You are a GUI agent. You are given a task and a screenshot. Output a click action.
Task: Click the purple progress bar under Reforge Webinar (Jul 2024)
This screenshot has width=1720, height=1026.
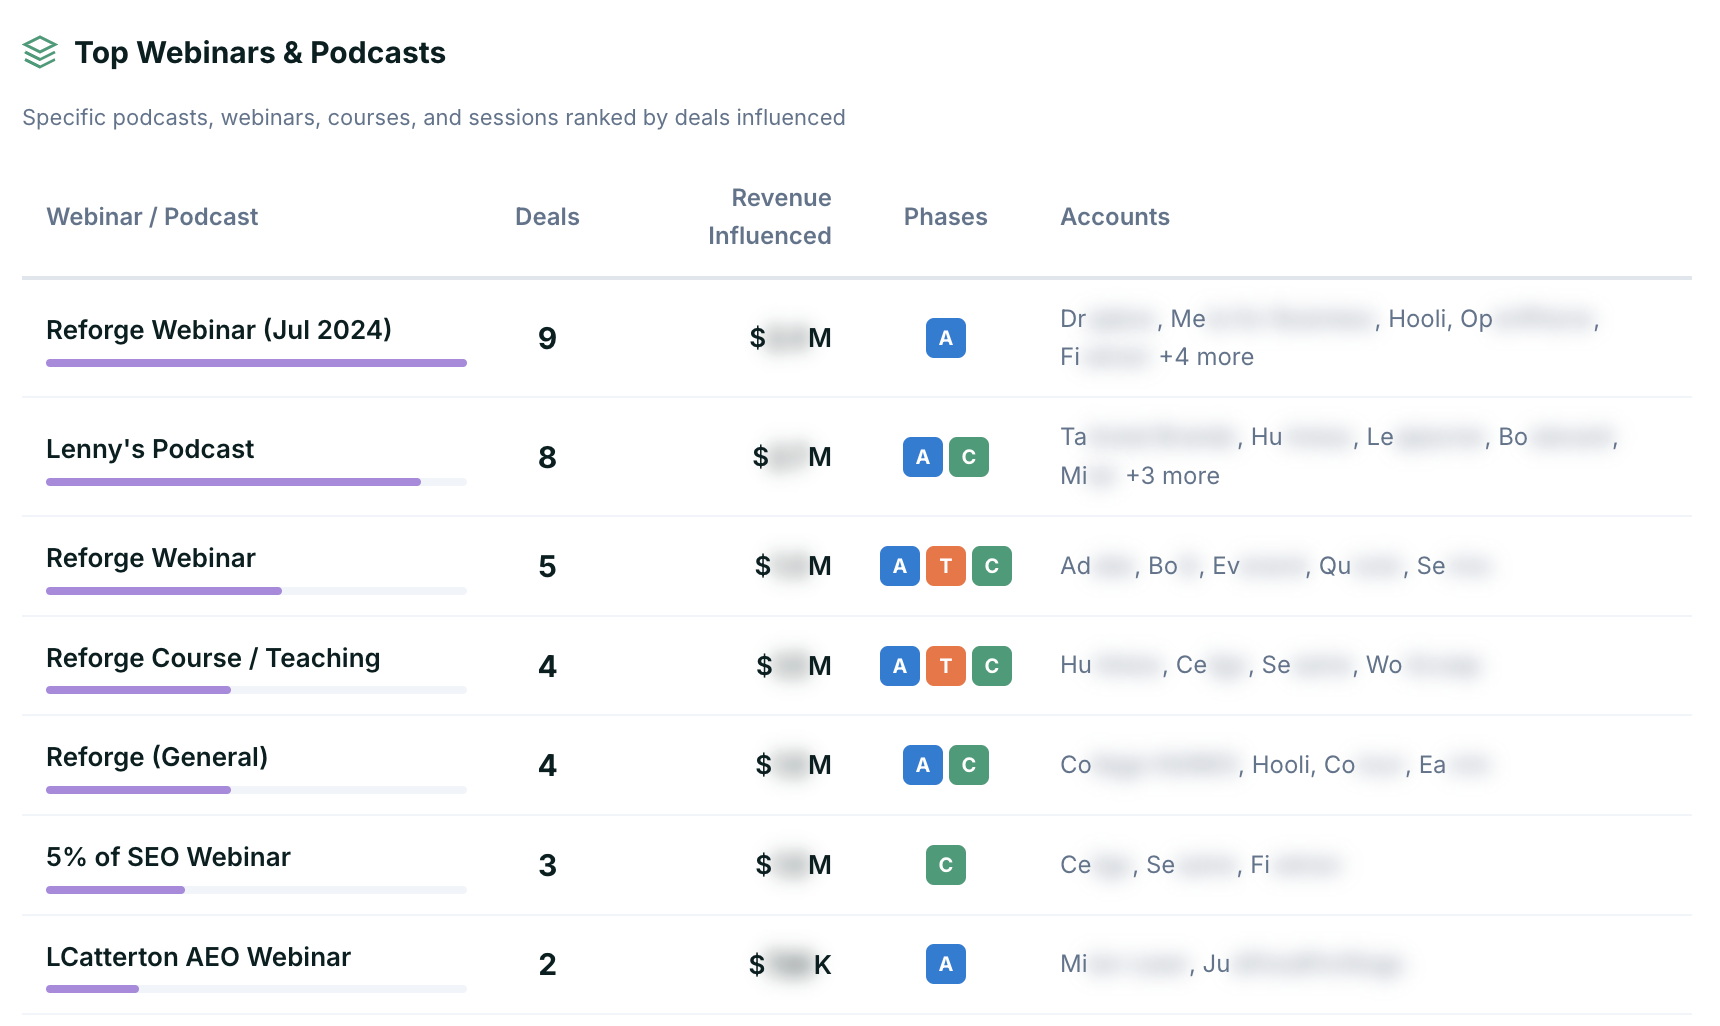[256, 363]
